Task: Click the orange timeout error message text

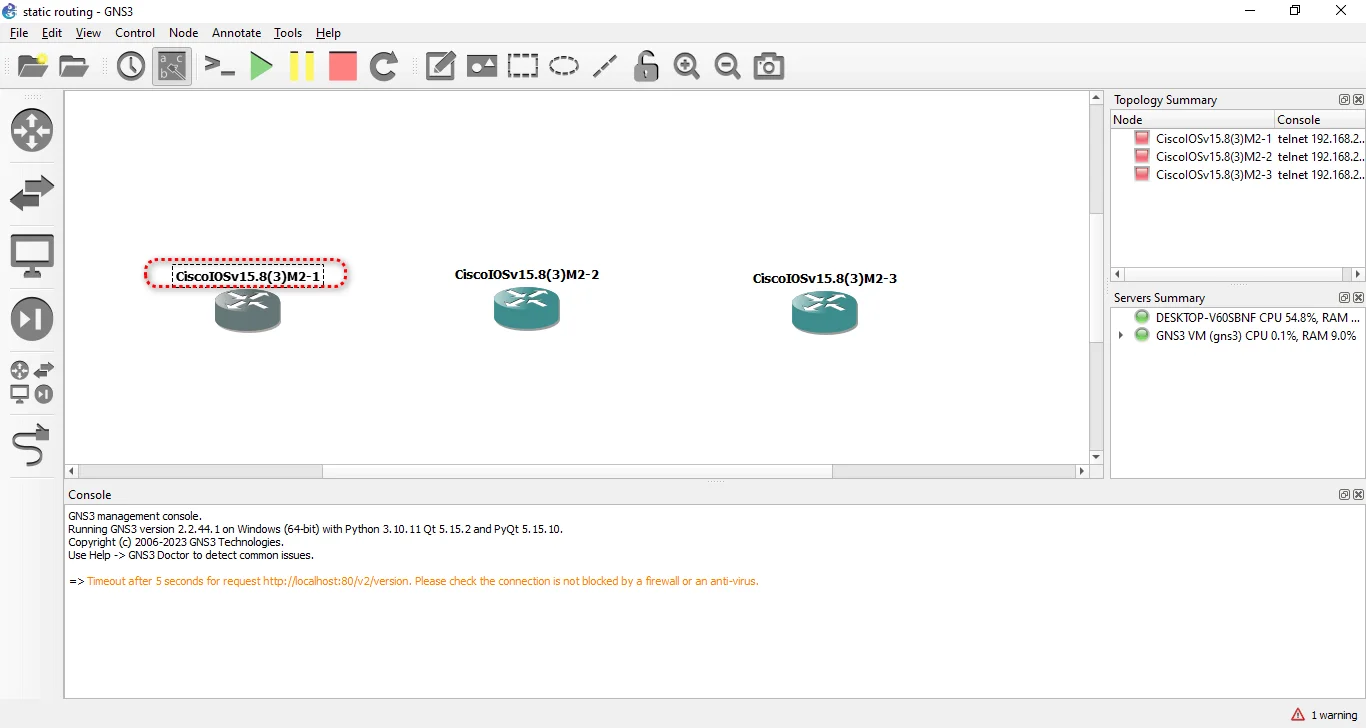Action: (x=423, y=581)
